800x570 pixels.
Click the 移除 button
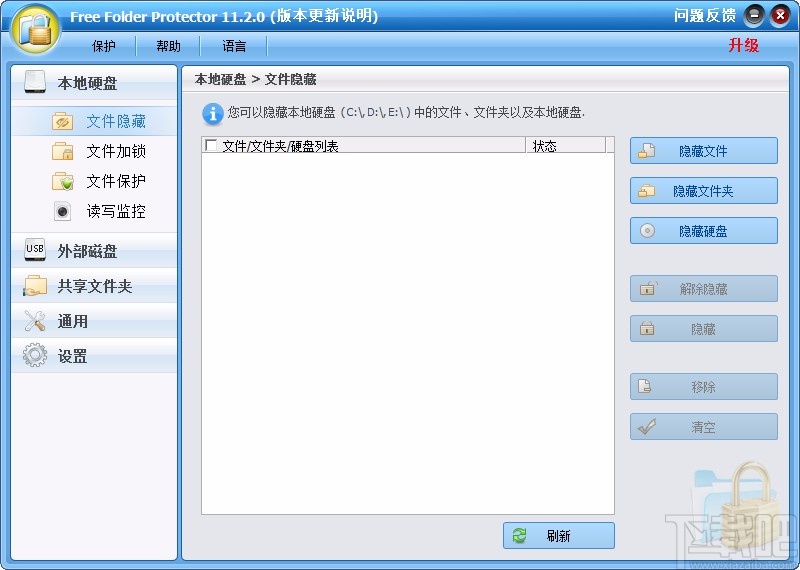(704, 387)
